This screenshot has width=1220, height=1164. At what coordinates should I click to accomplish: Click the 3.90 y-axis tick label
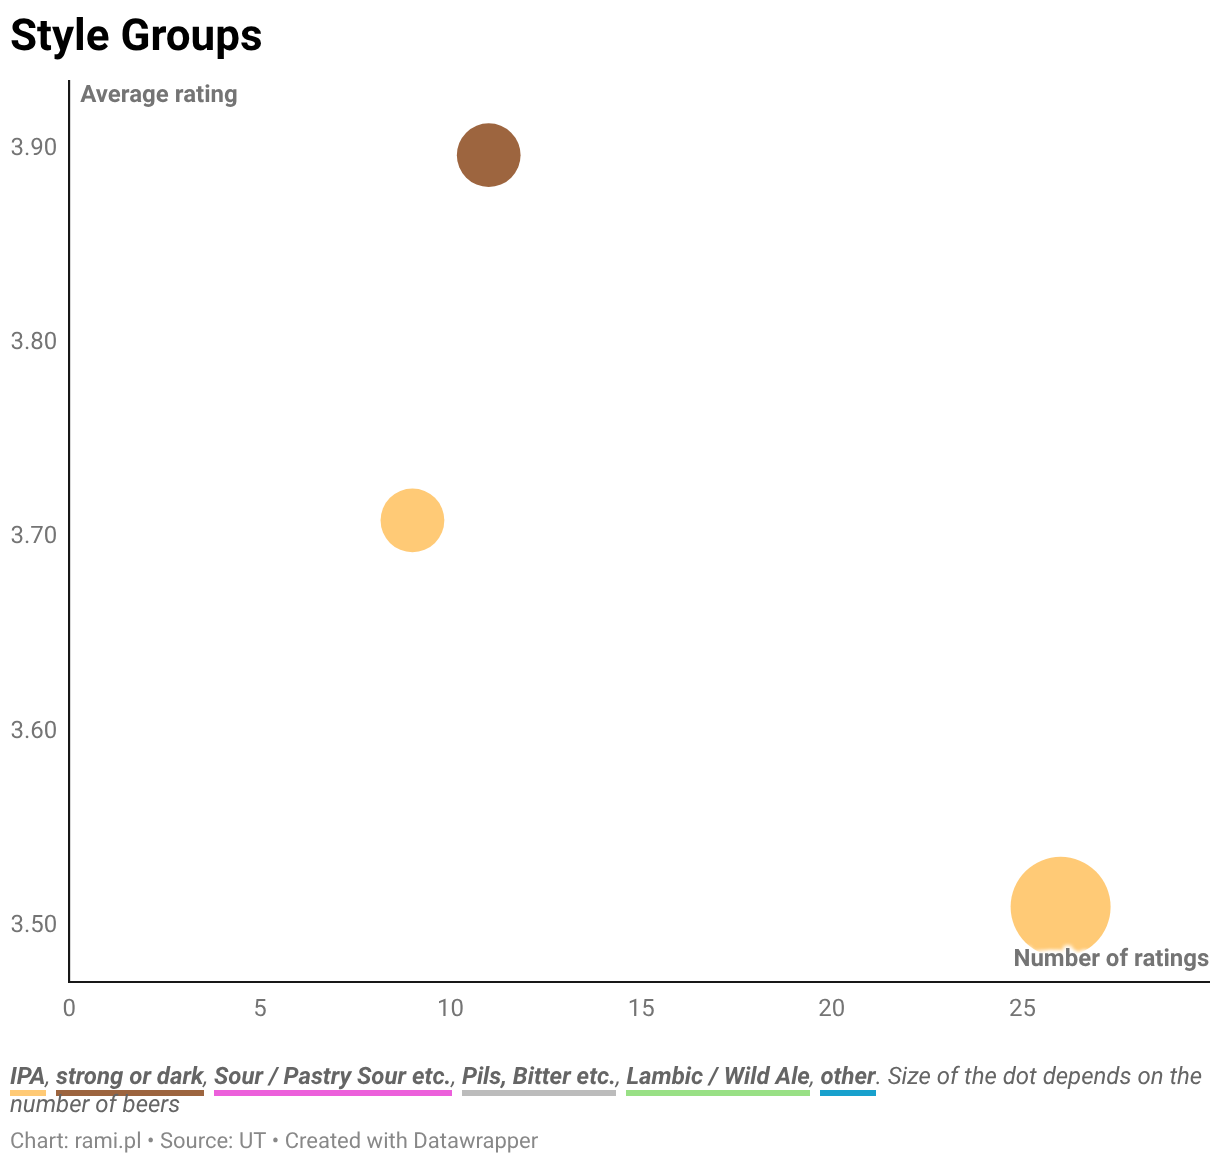point(34,147)
